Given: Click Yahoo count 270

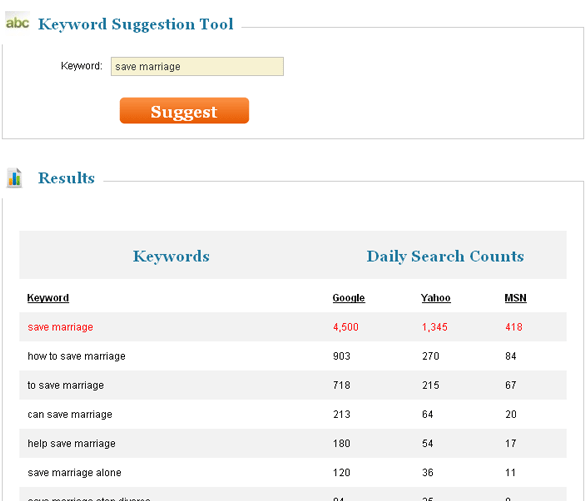Looking at the screenshot, I should click(x=431, y=356).
